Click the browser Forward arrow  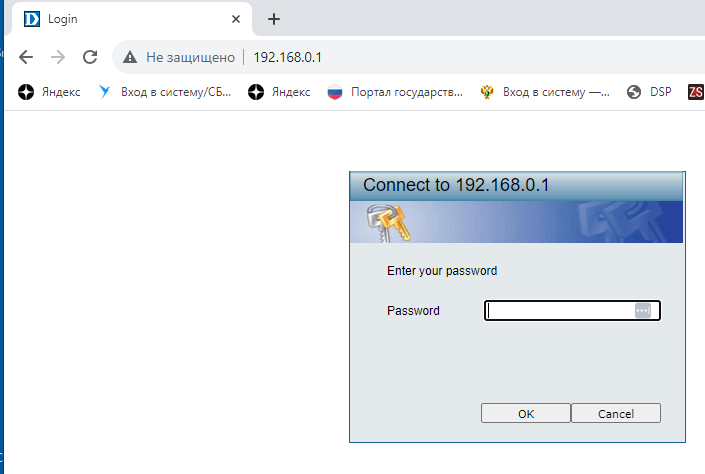coord(58,57)
